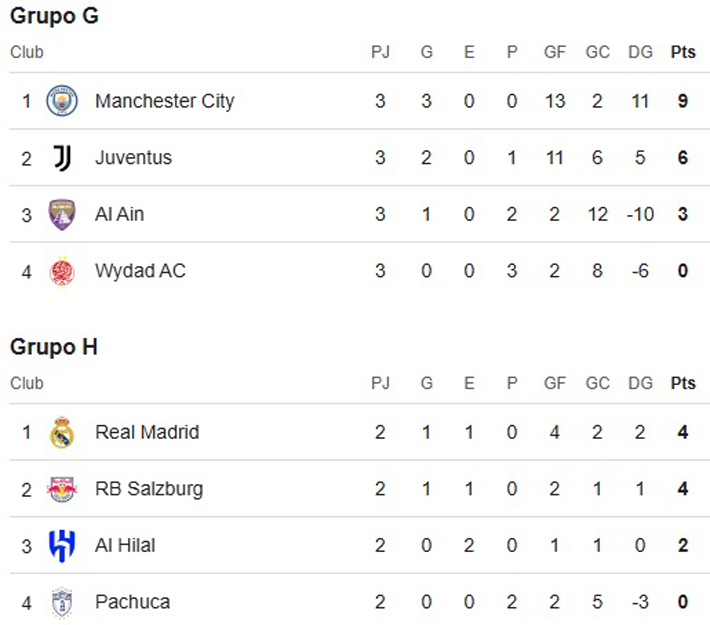Click the Wydad AC team name
The image size is (710, 625).
click(140, 272)
